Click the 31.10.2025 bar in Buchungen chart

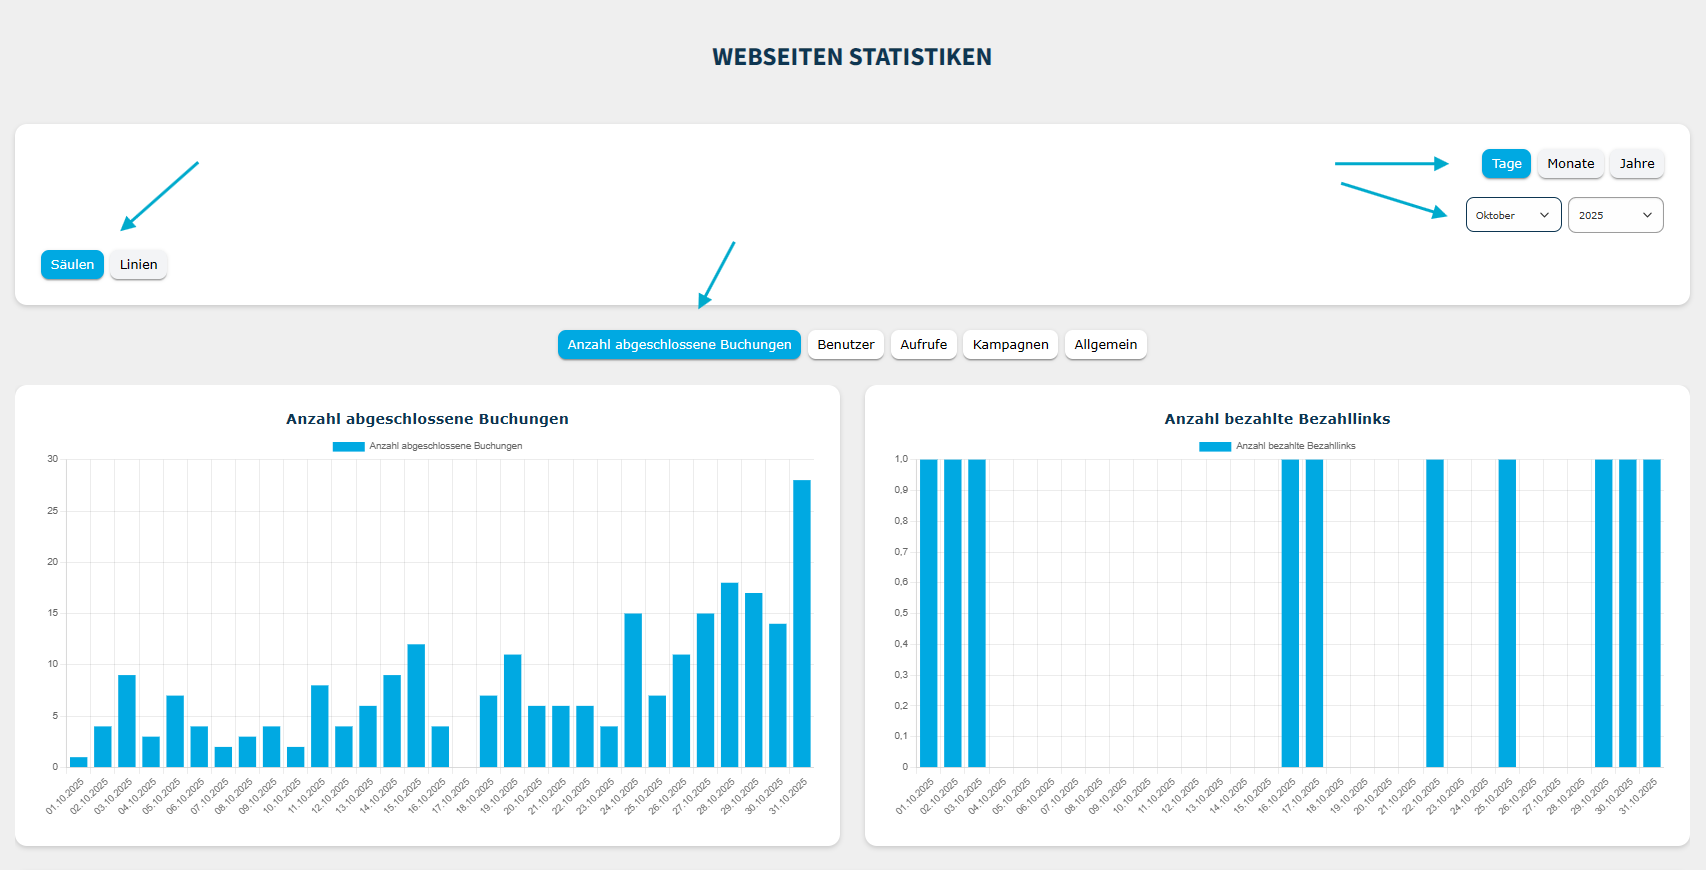point(802,624)
